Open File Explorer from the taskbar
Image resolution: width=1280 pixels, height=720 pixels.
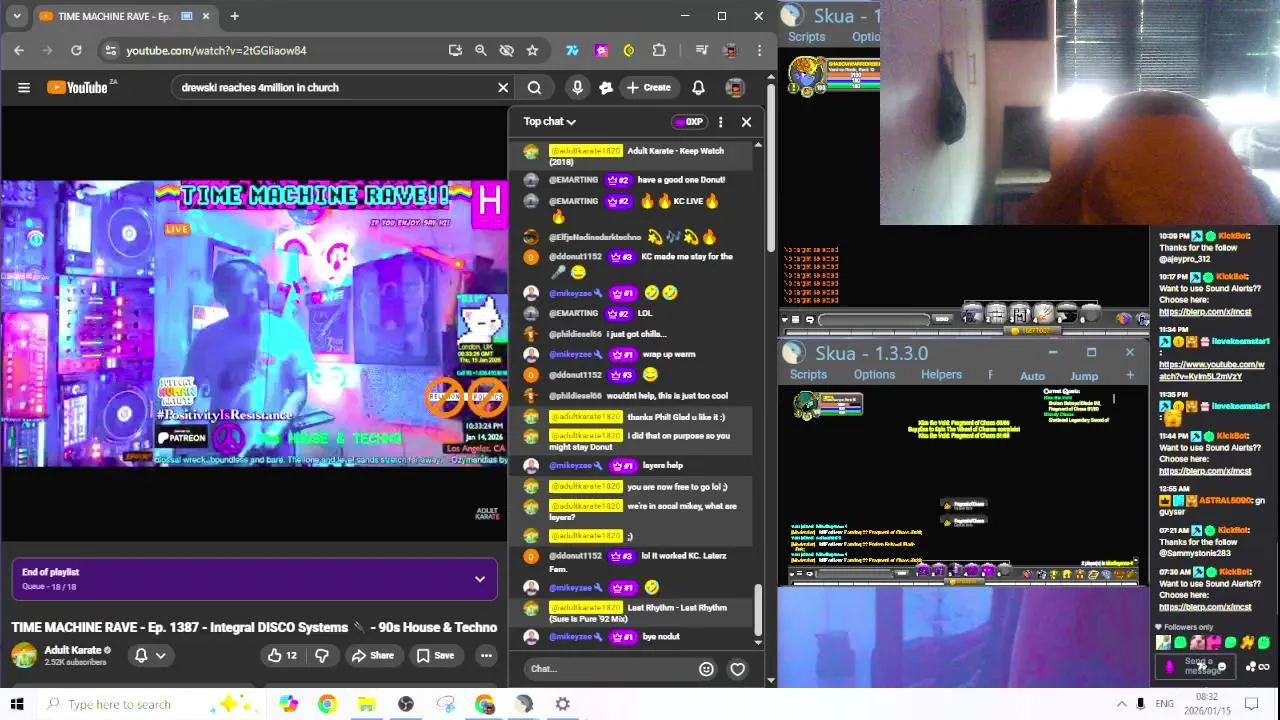tap(366, 704)
